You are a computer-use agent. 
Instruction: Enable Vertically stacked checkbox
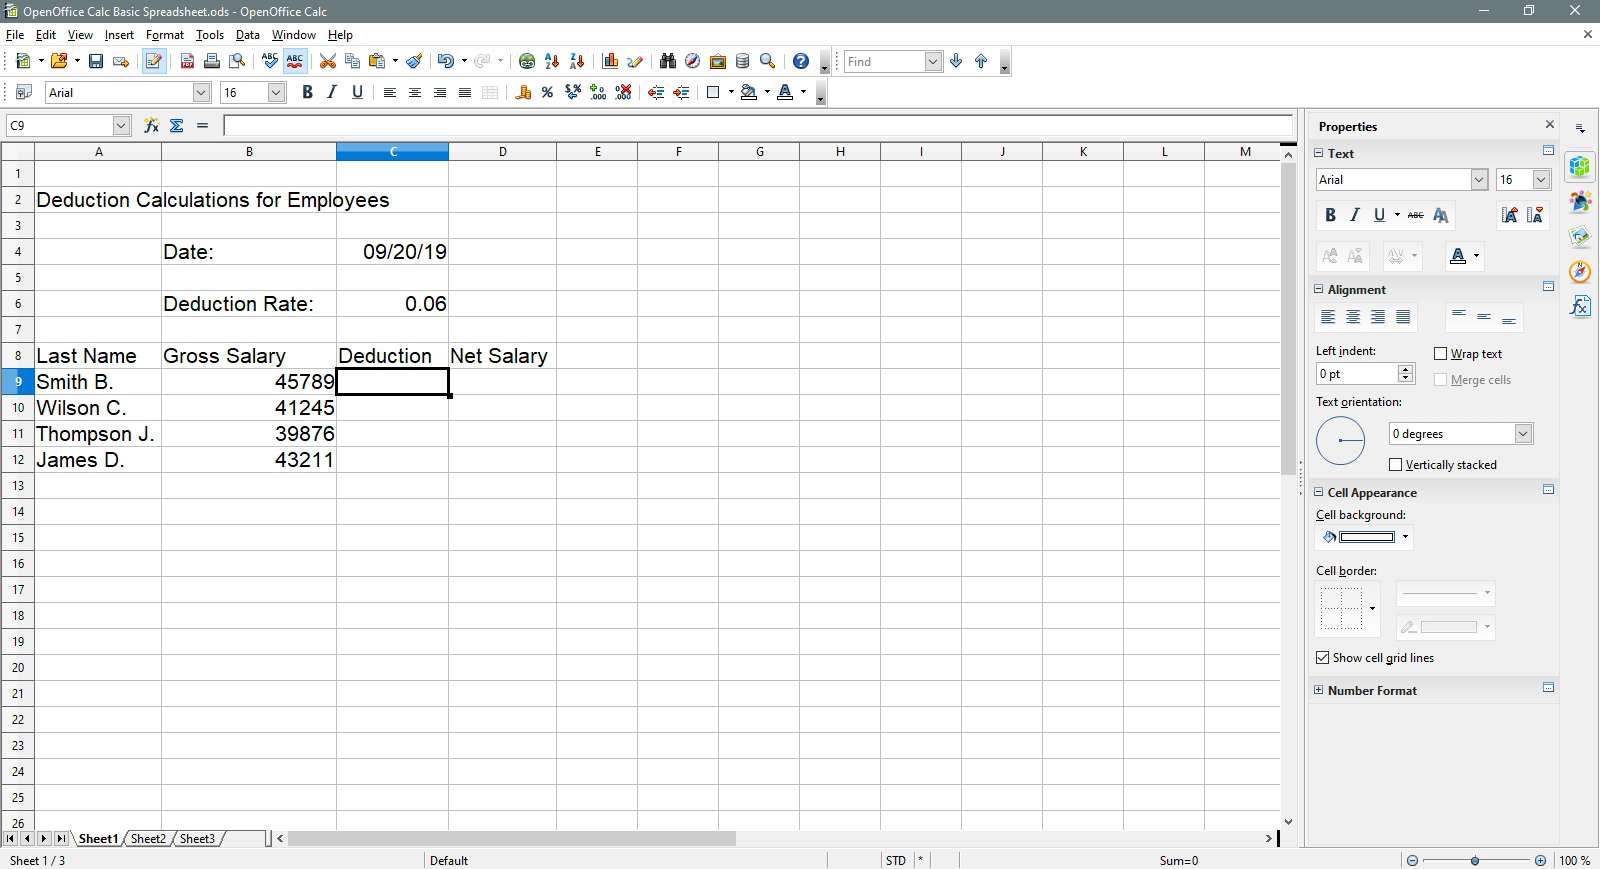(x=1395, y=464)
